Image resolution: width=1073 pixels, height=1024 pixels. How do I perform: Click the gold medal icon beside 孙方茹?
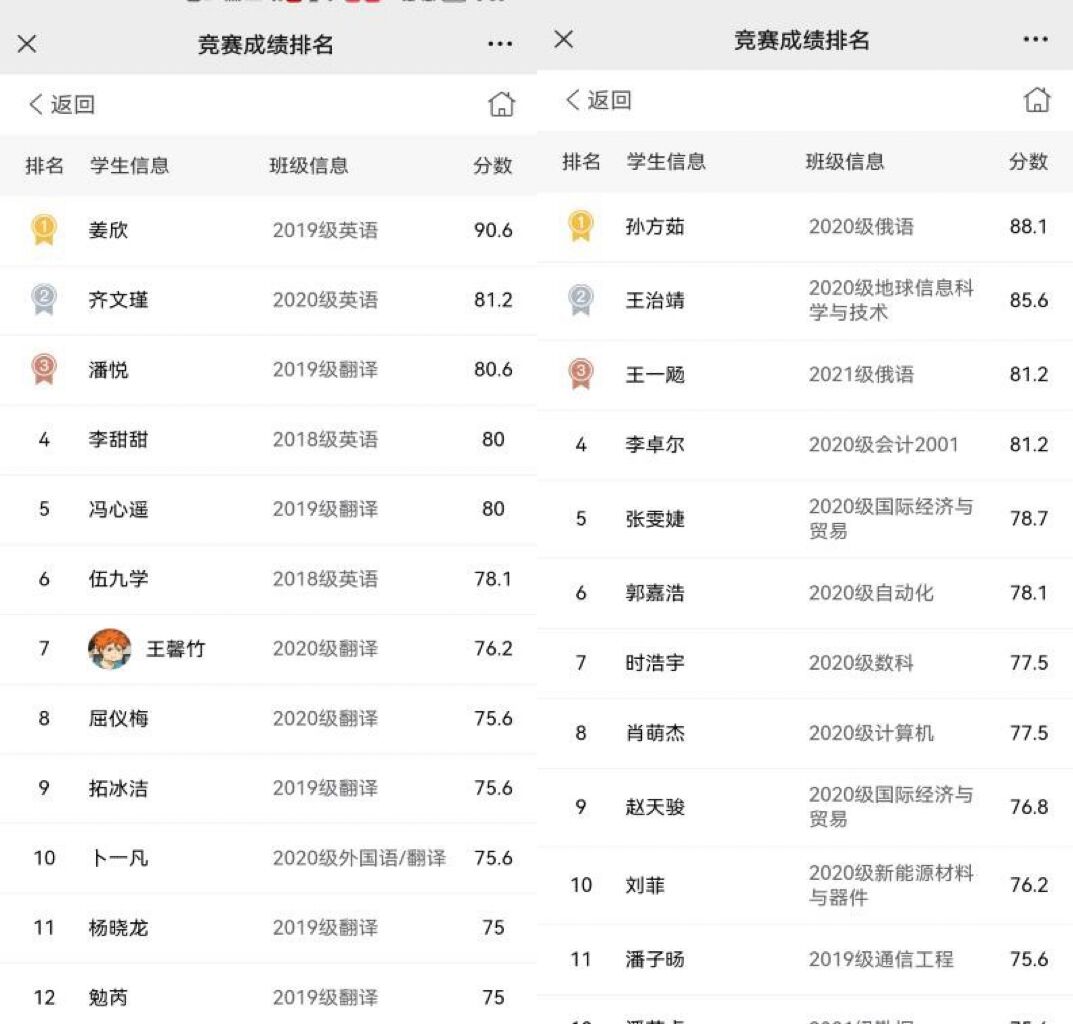(x=581, y=226)
